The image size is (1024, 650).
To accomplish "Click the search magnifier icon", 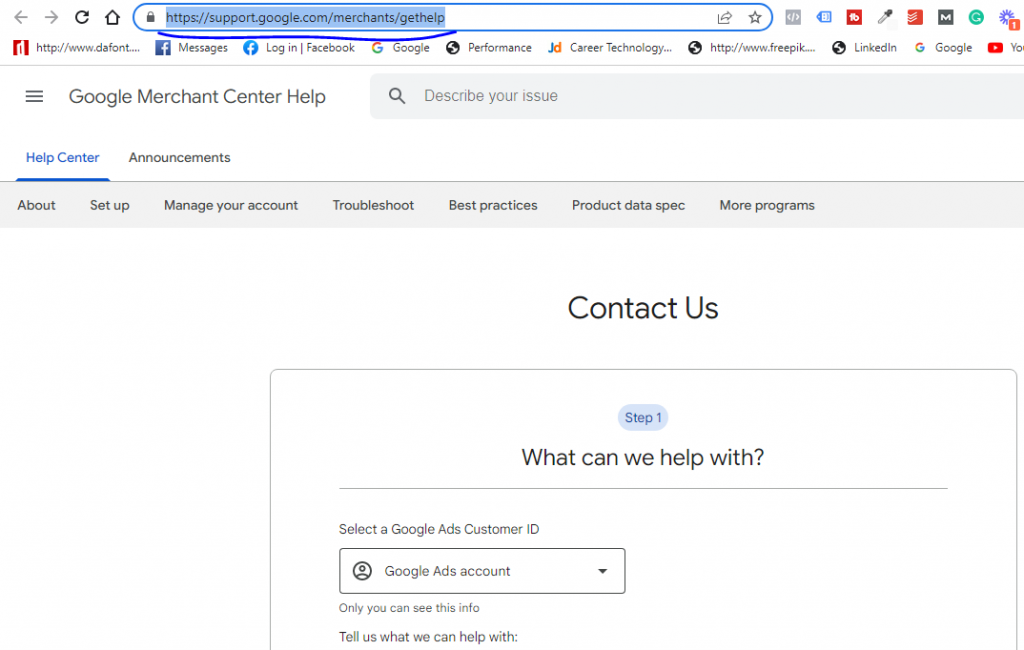I will point(397,96).
